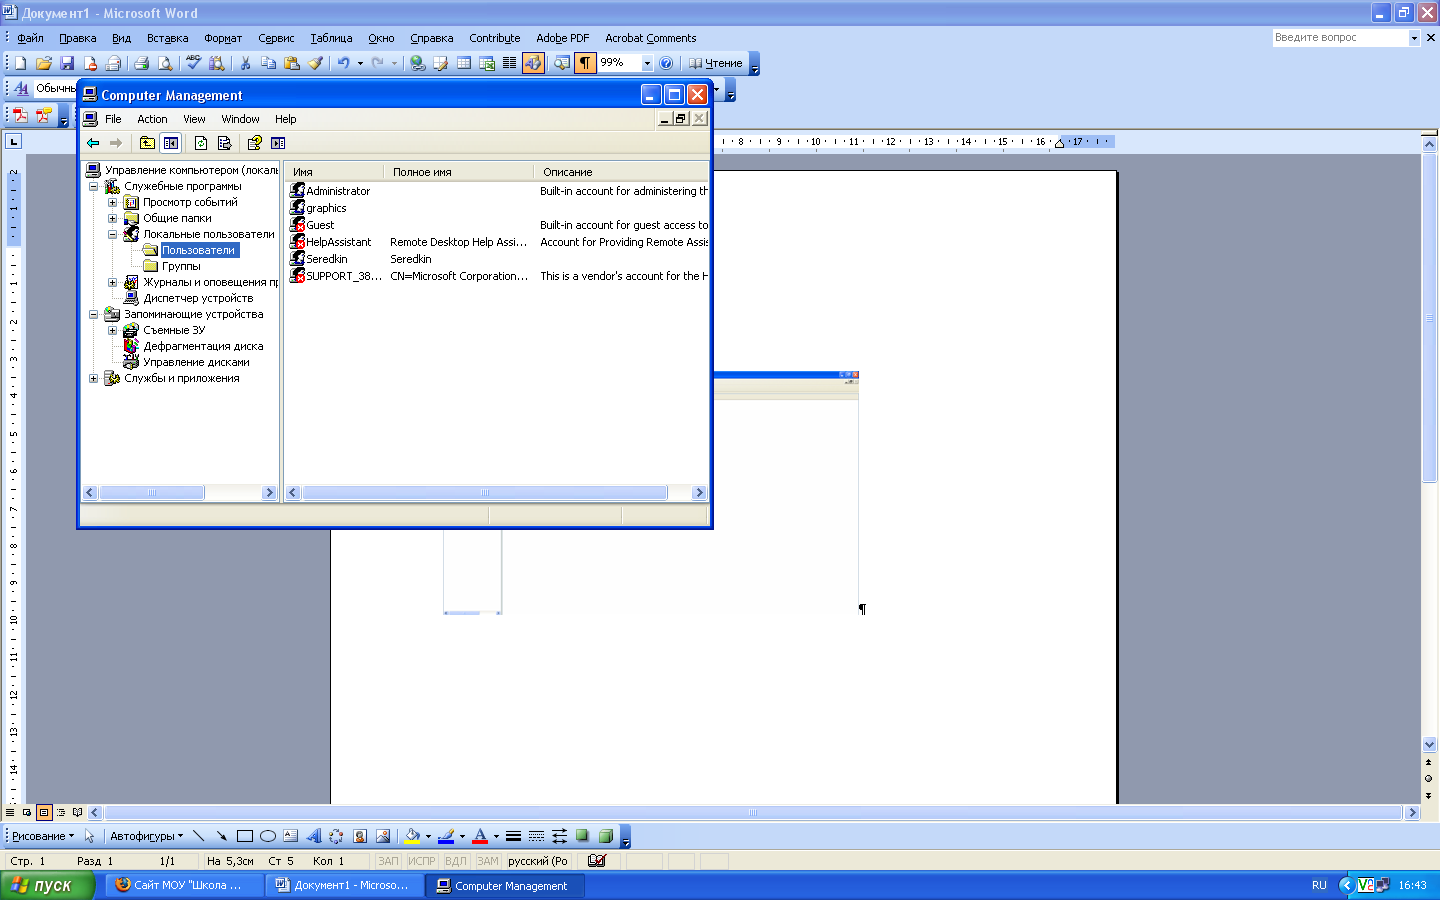This screenshot has width=1440, height=900.
Task: Open the Формат menu in Word
Action: tap(223, 38)
